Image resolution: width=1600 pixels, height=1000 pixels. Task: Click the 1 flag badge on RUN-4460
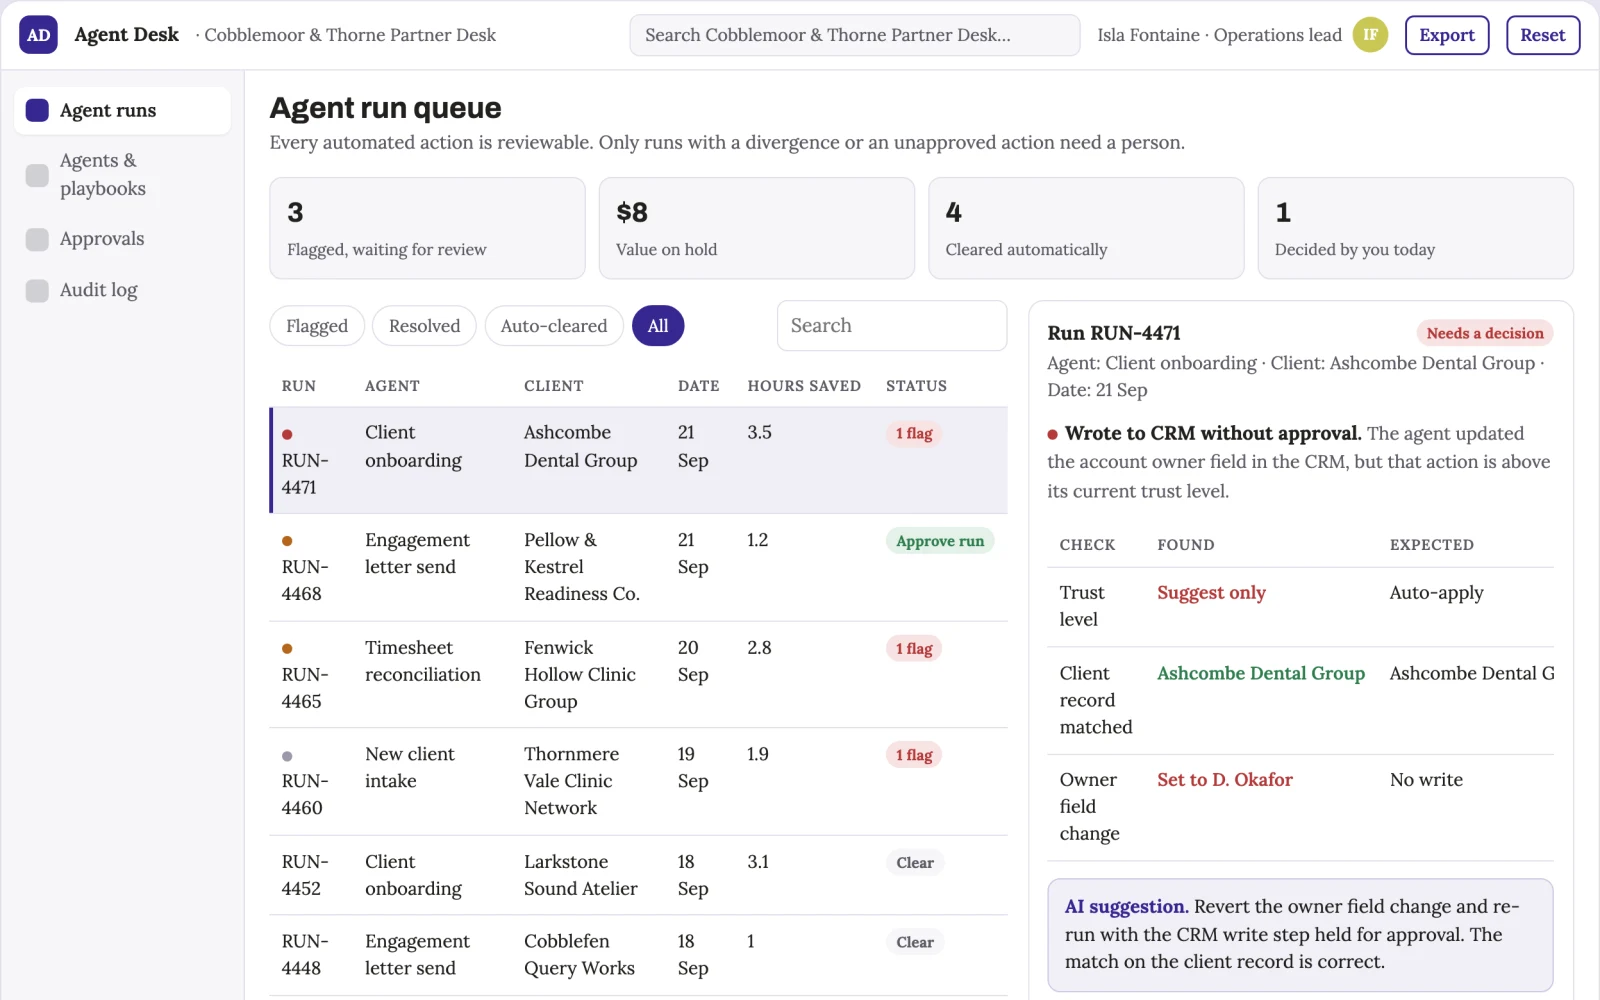pos(914,755)
